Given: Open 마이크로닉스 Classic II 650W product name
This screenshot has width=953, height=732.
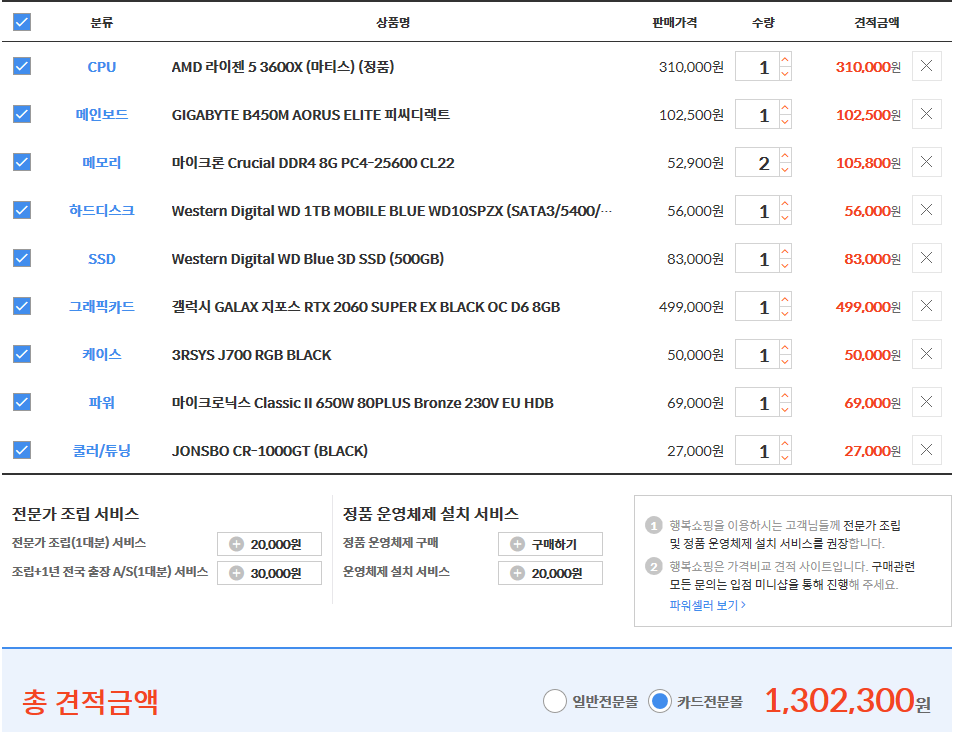Looking at the screenshot, I should click(x=362, y=402).
